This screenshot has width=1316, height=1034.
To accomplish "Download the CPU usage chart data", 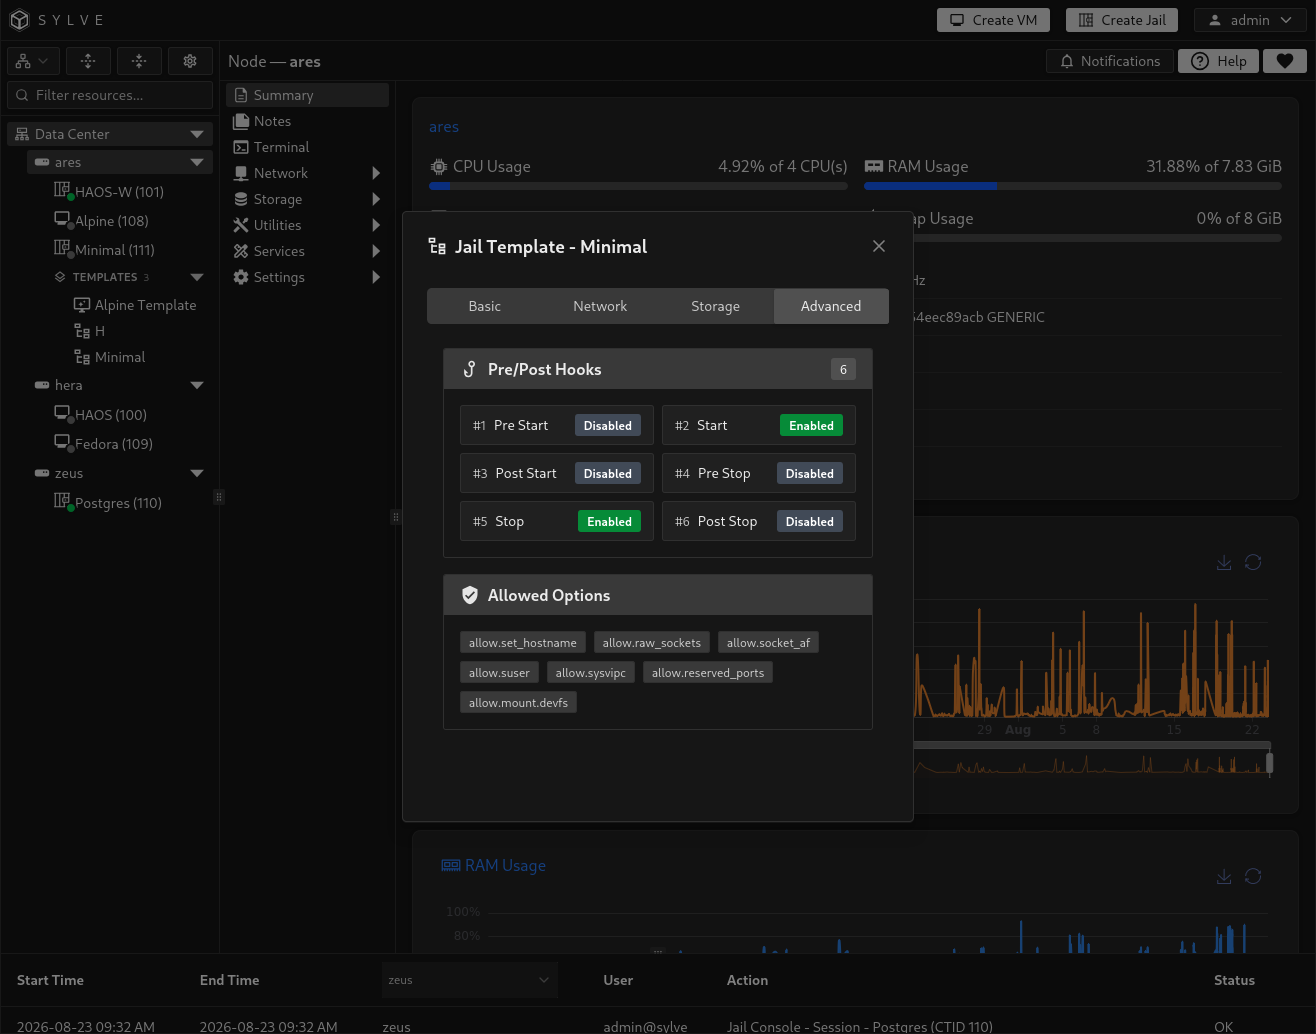I will click(1224, 563).
